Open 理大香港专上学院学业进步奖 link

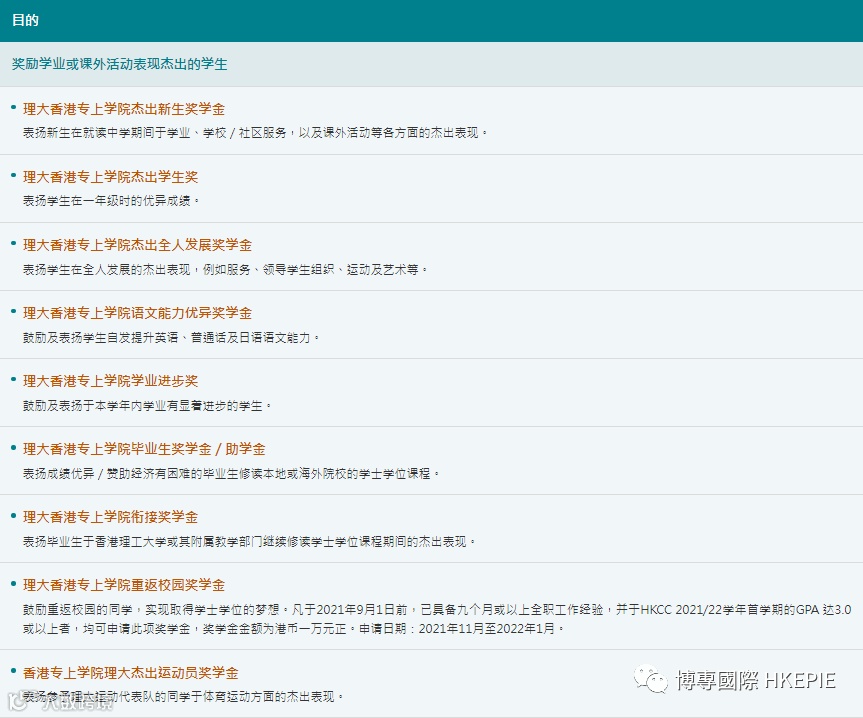pyautogui.click(x=110, y=381)
